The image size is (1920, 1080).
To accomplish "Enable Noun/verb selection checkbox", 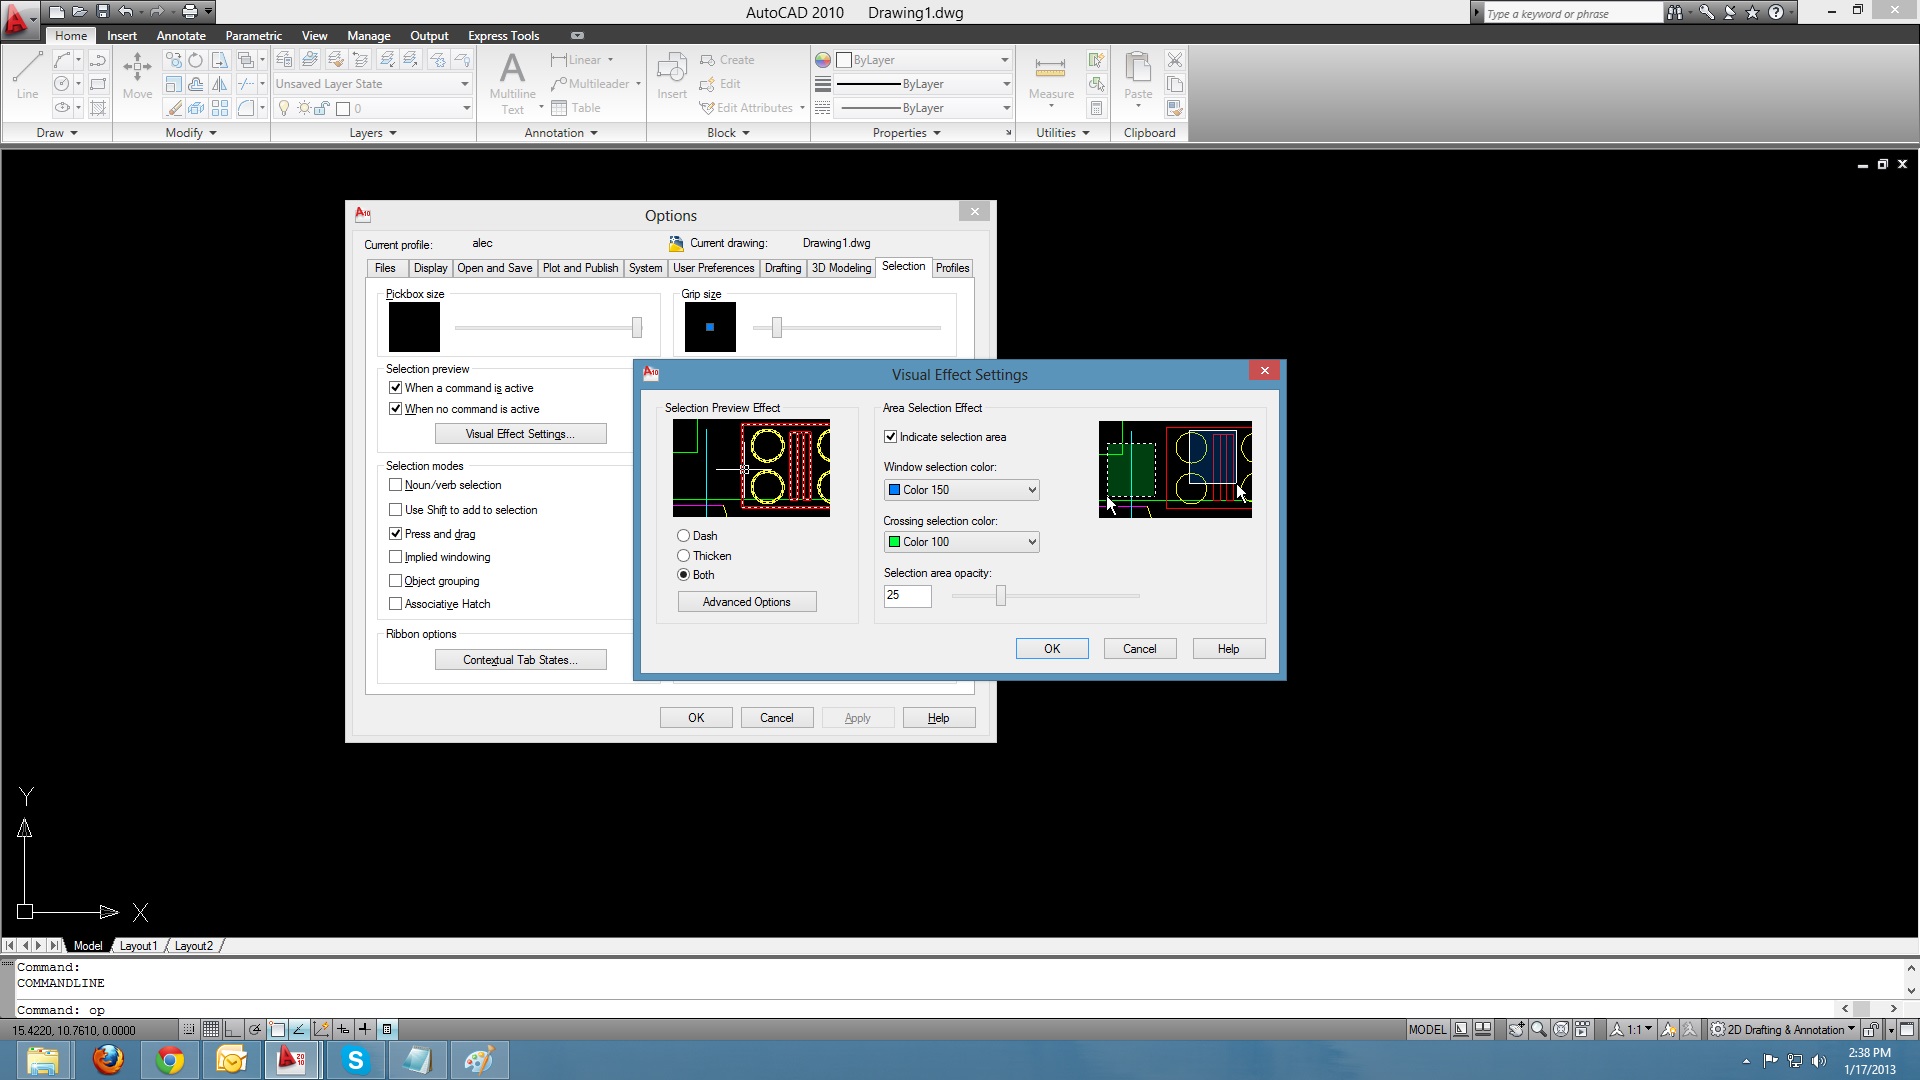I will (x=396, y=485).
